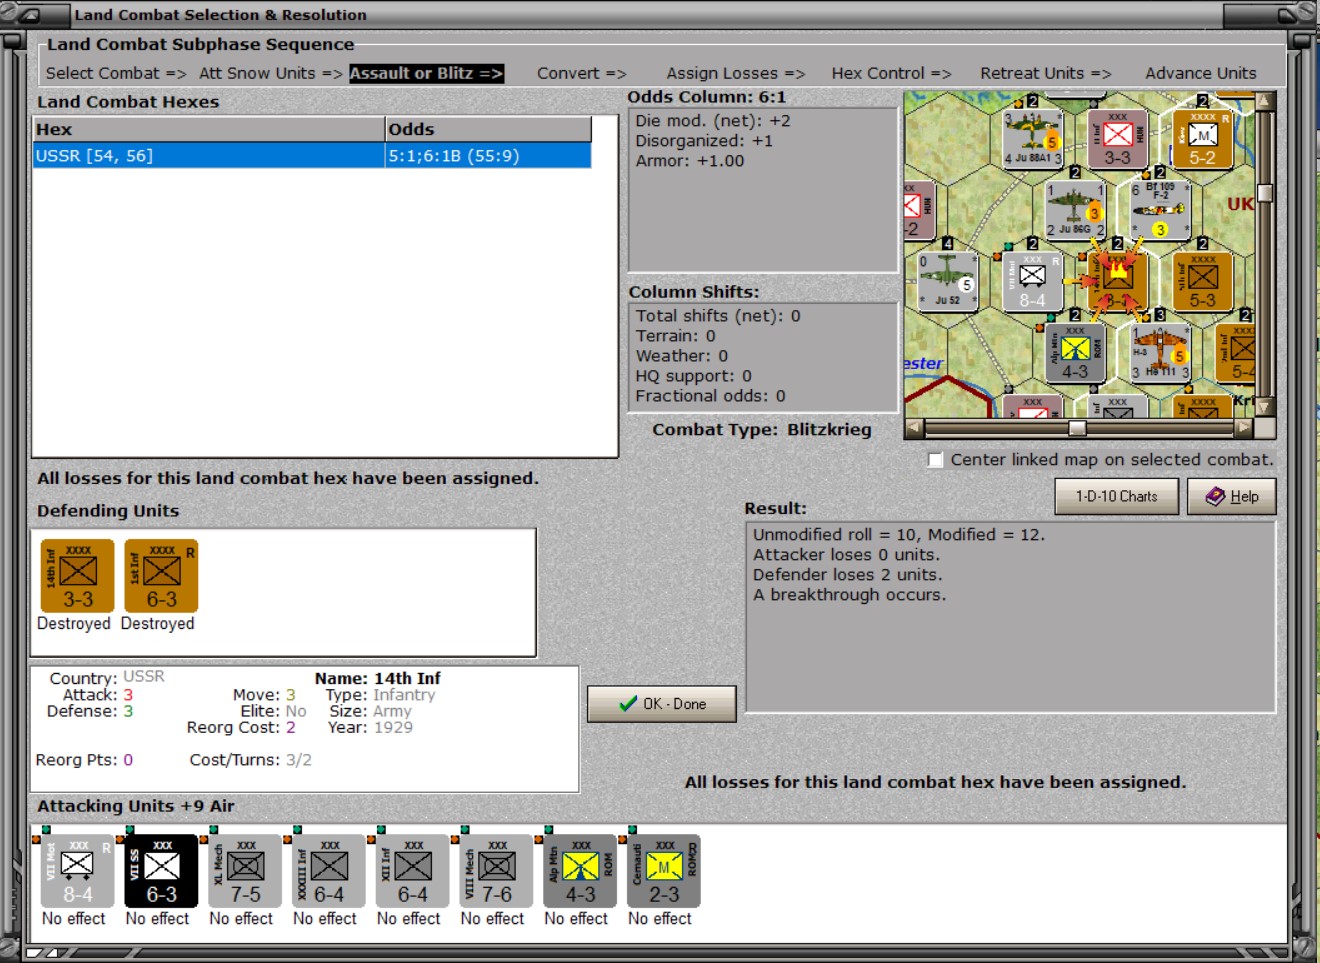
Task: Open the Help button
Action: [x=1231, y=496]
